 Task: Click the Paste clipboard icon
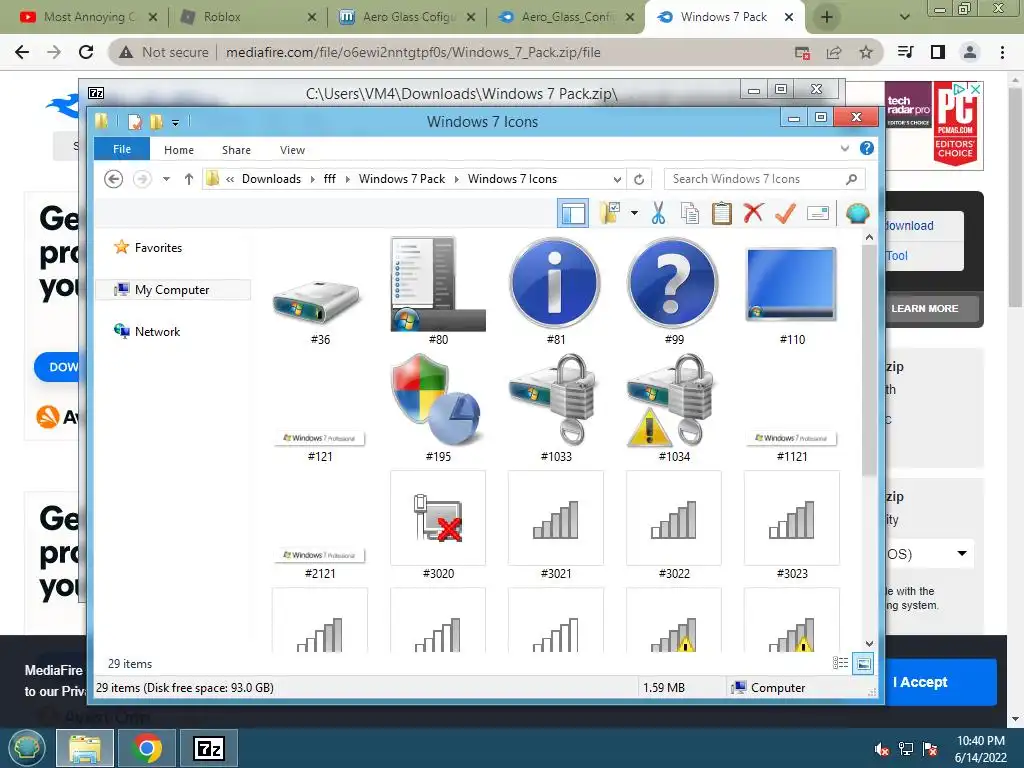coord(721,213)
